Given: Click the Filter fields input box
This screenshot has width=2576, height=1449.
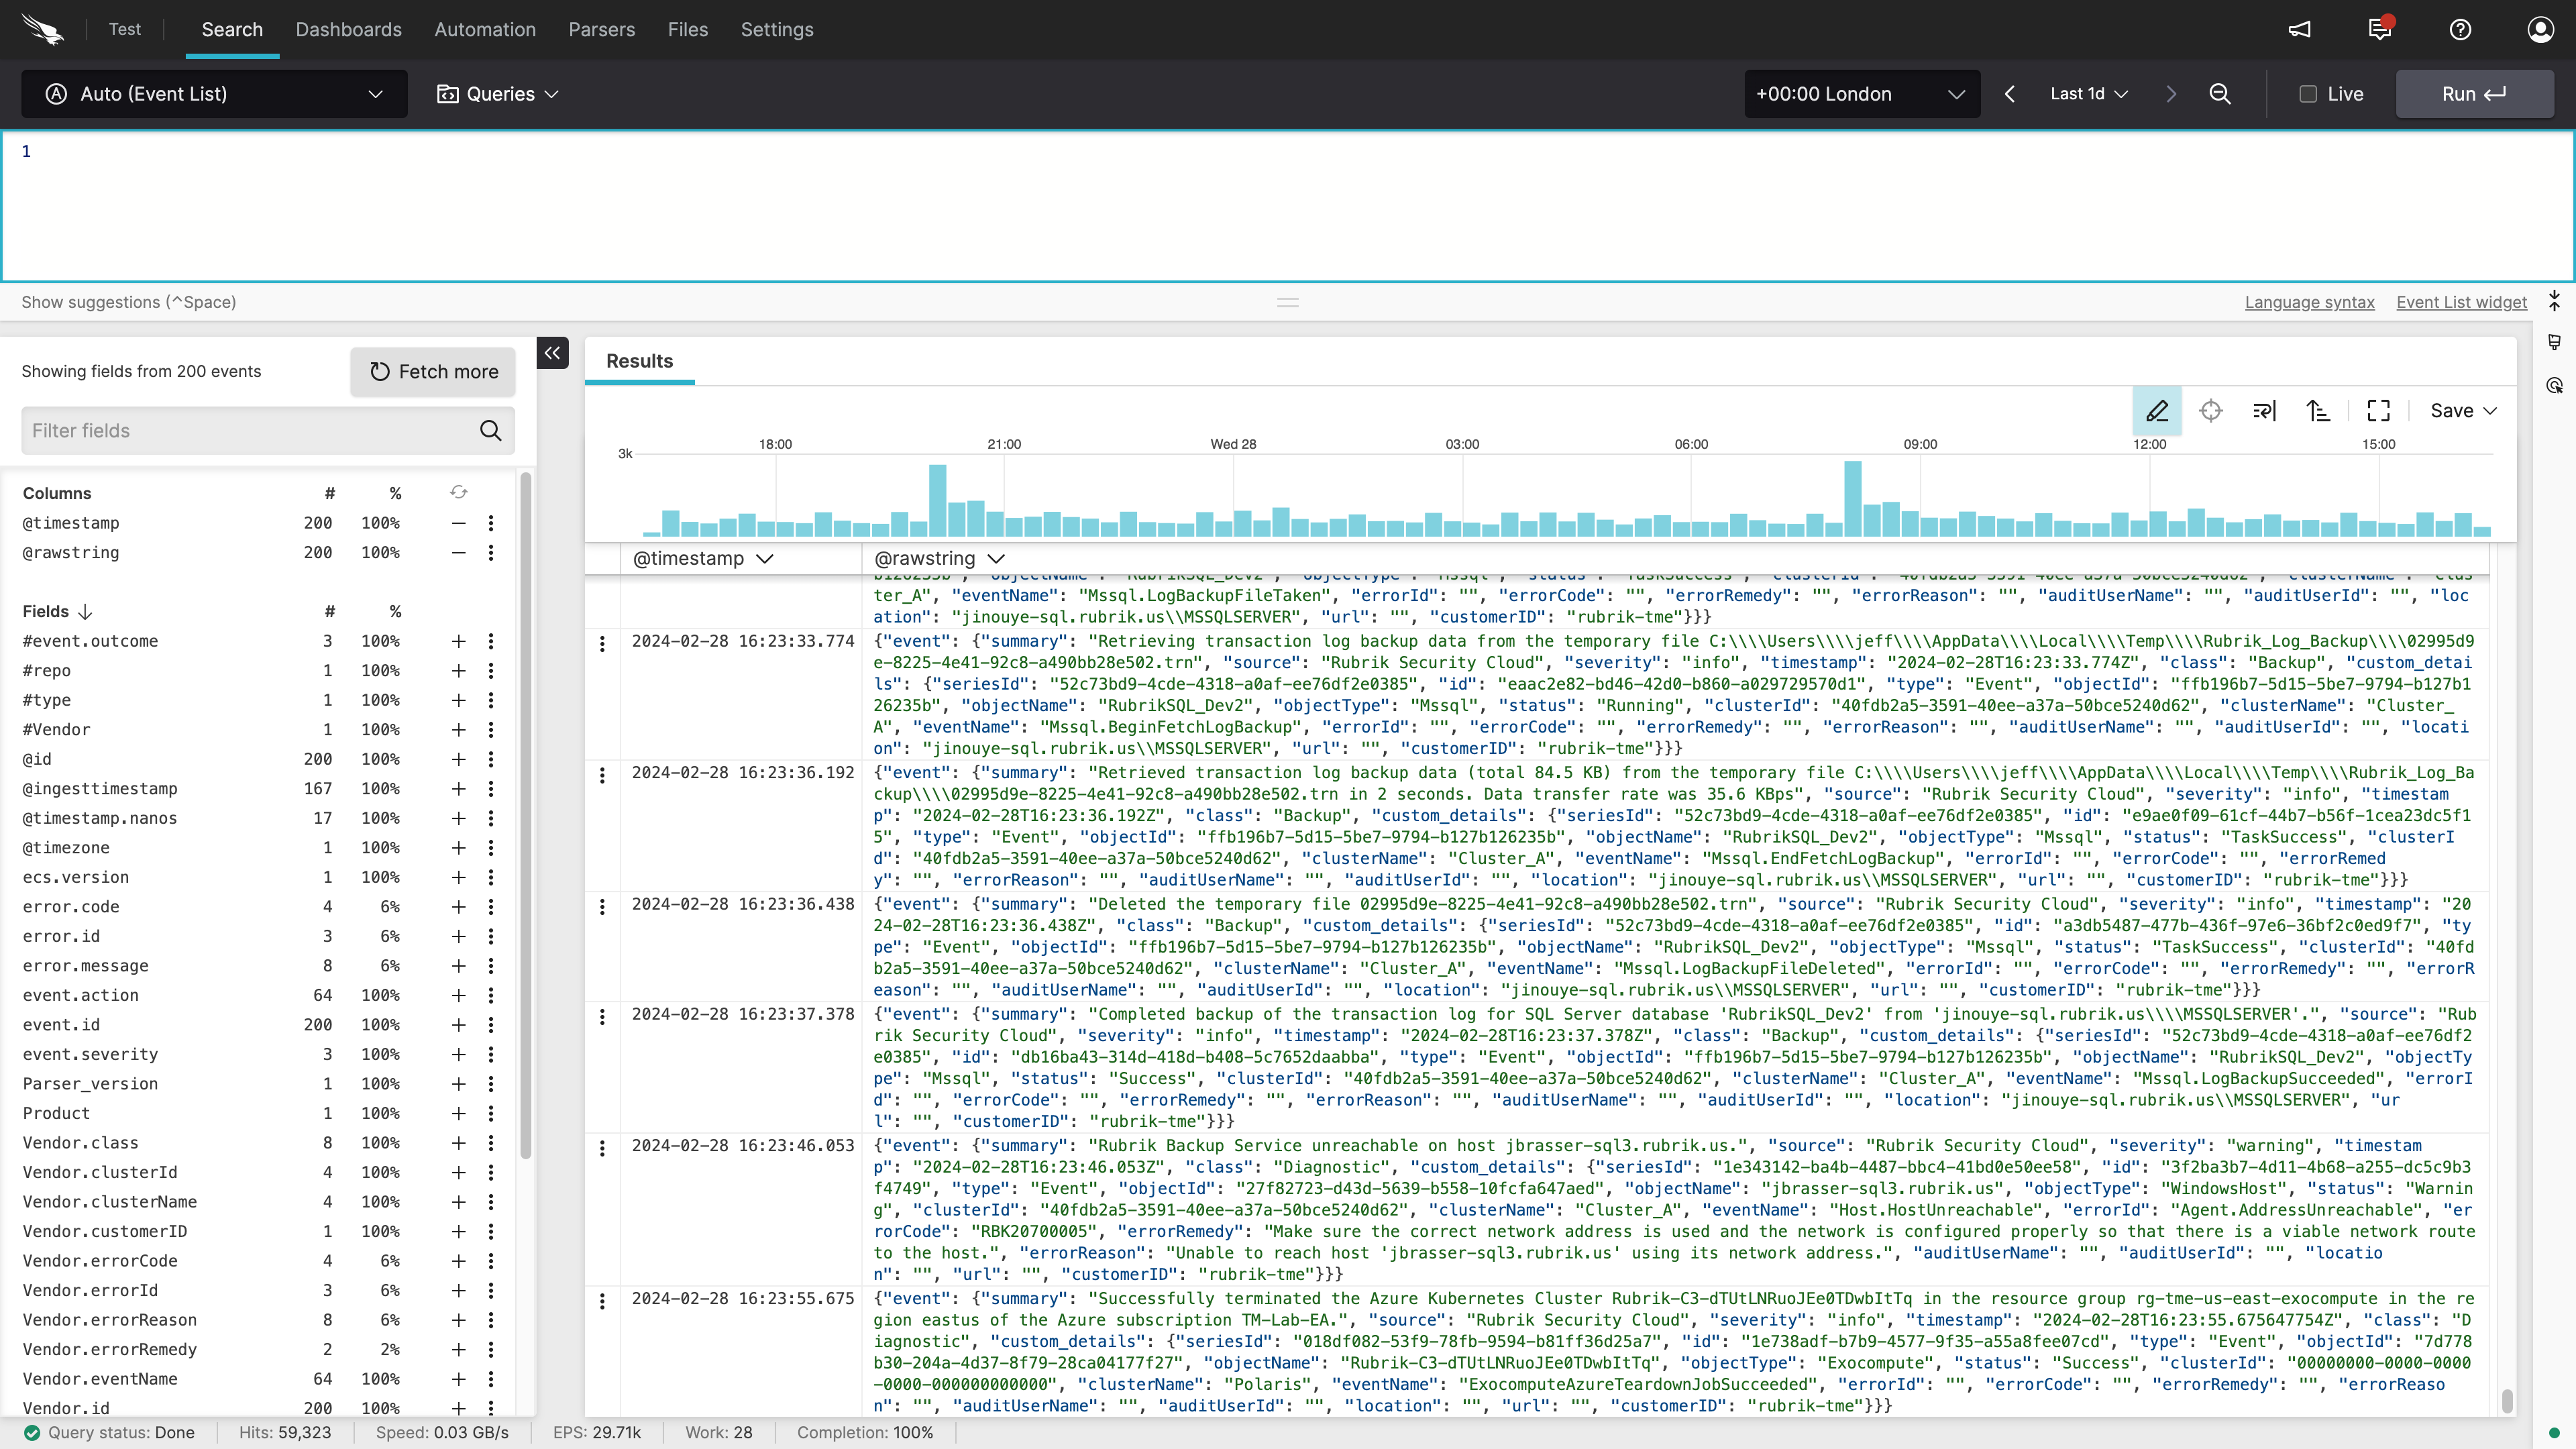Looking at the screenshot, I should [x=250, y=431].
